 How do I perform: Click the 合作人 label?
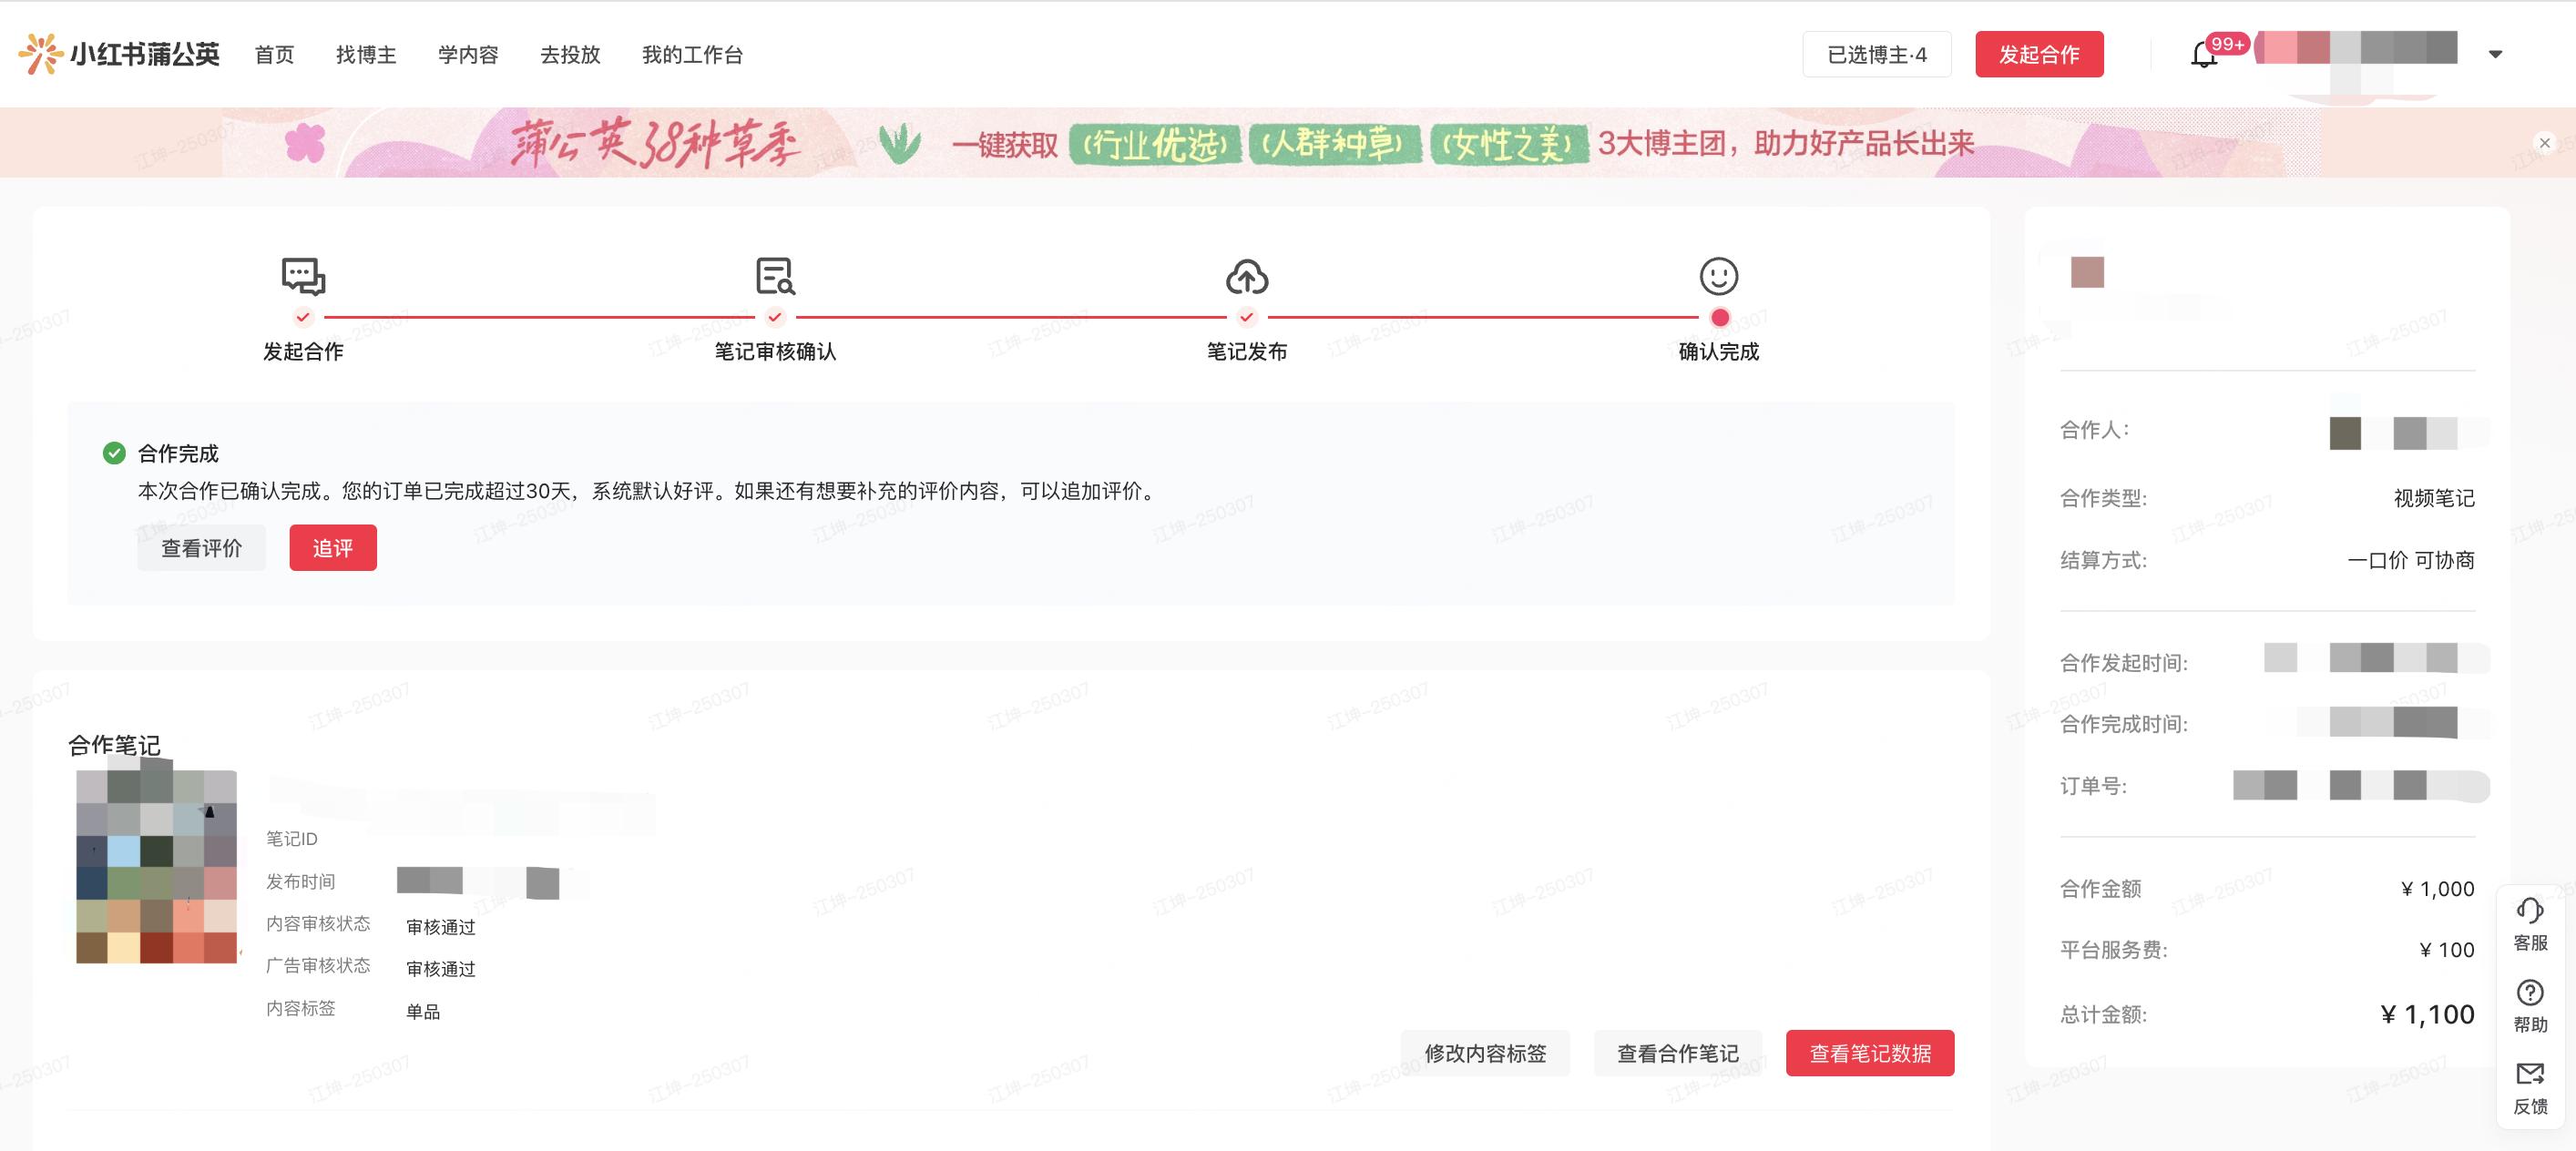2094,430
